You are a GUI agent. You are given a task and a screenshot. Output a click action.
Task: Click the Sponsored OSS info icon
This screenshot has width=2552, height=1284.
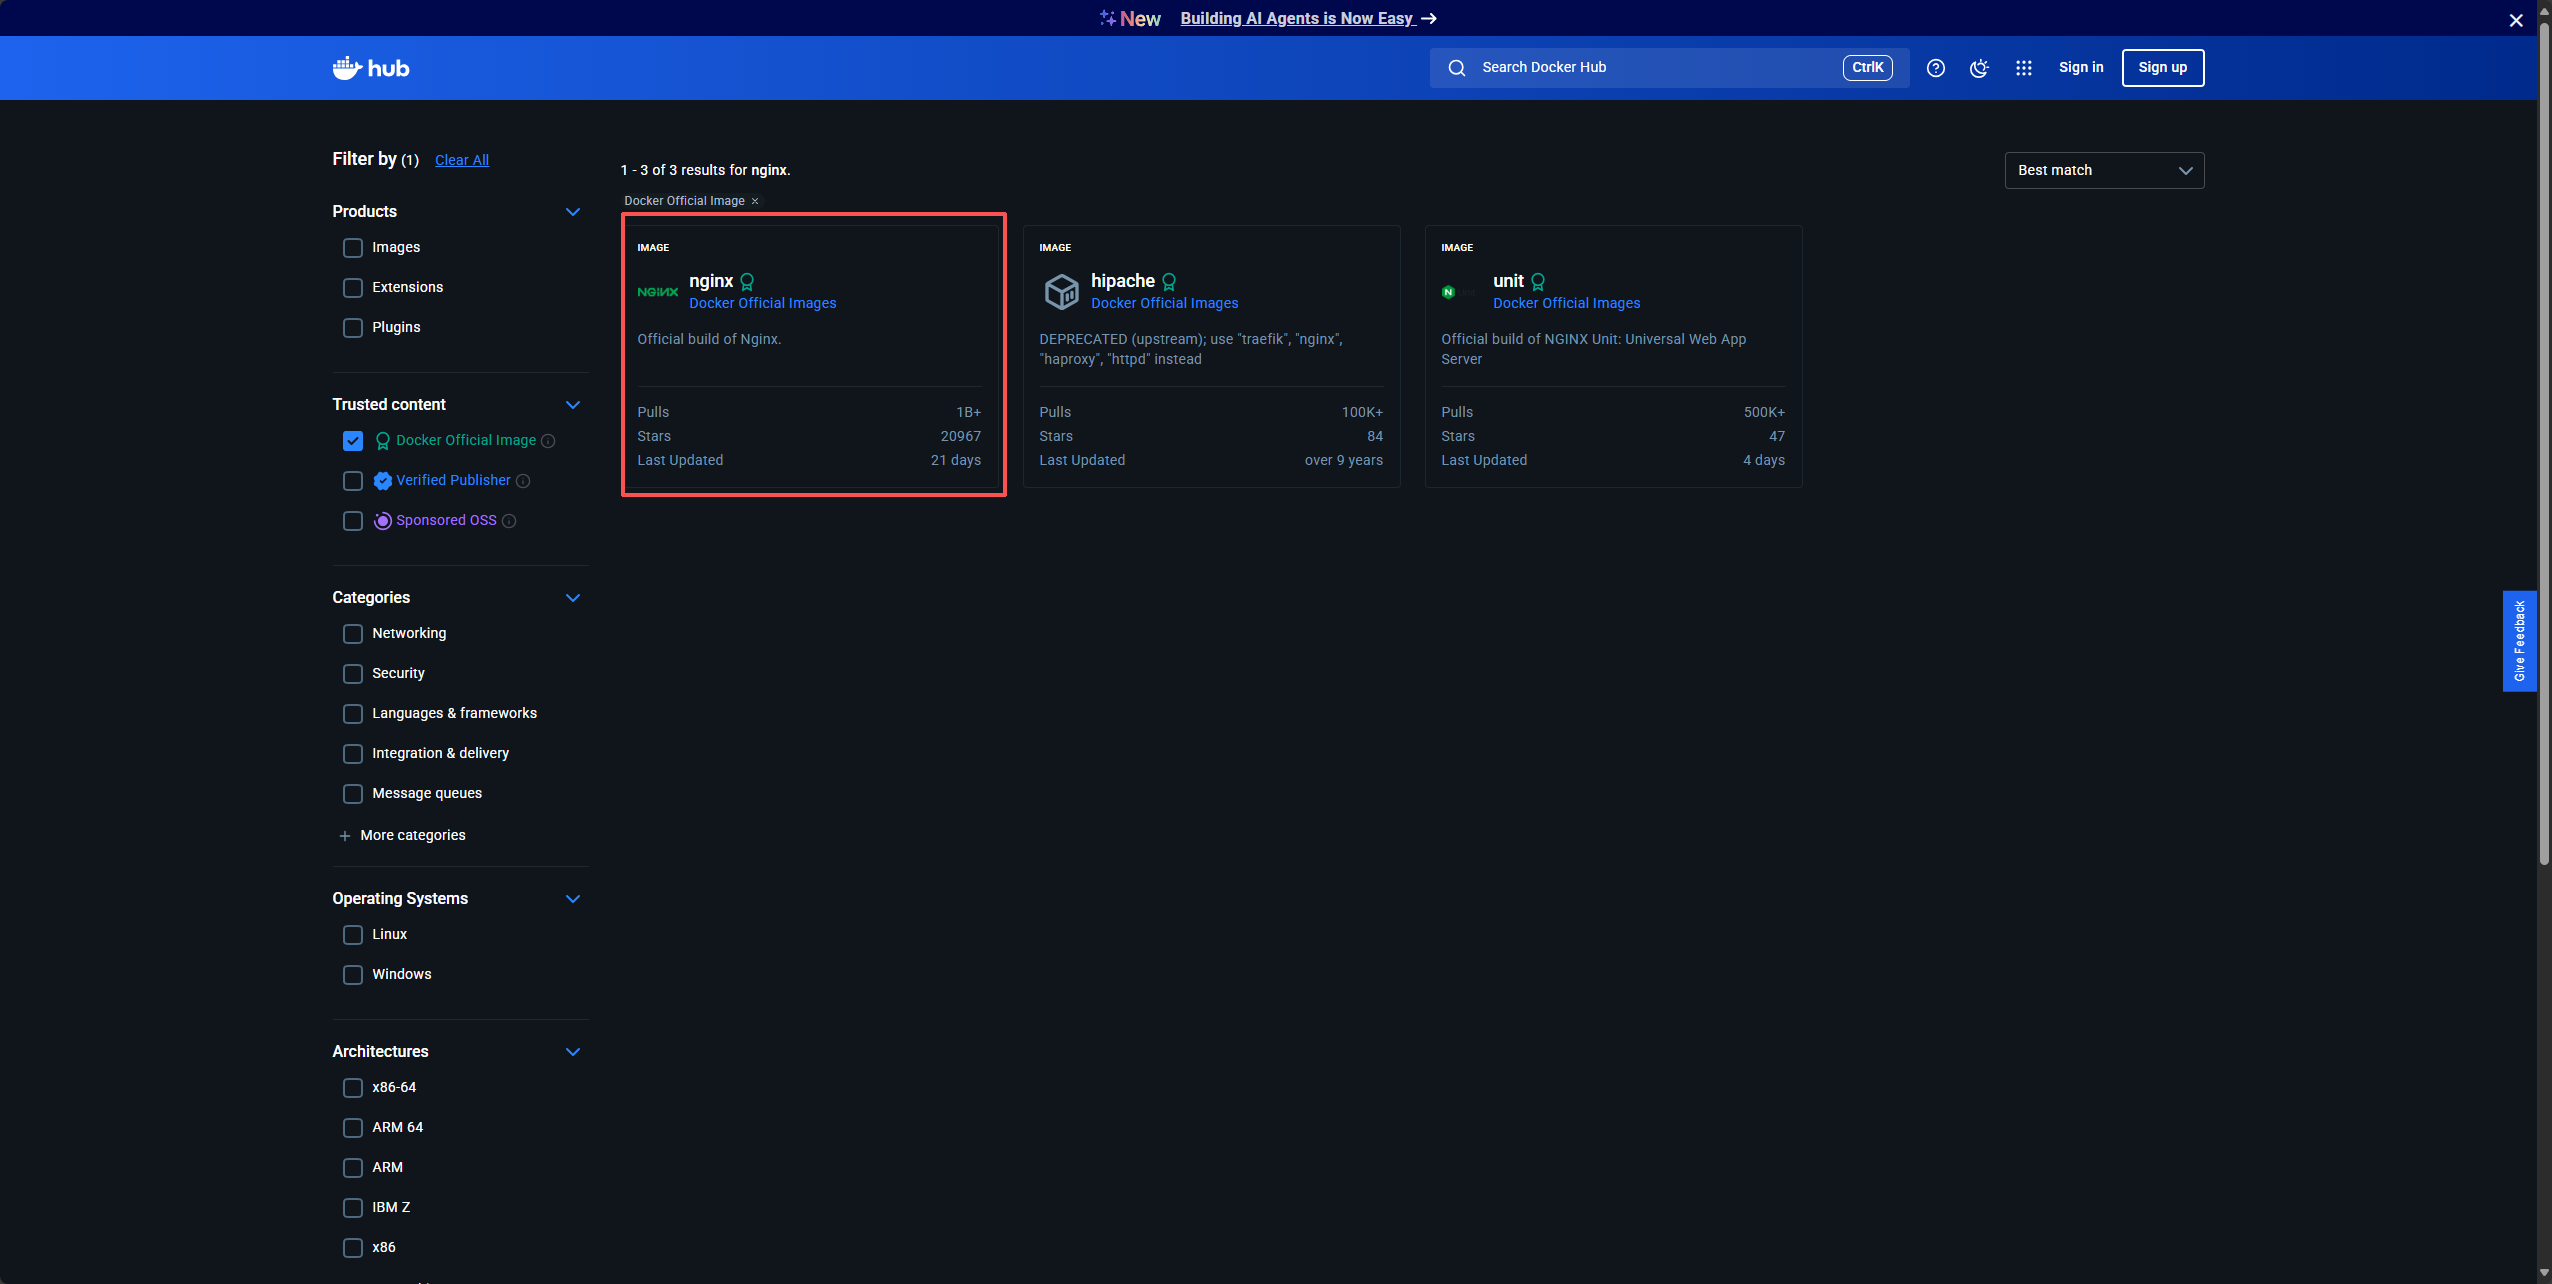point(509,521)
